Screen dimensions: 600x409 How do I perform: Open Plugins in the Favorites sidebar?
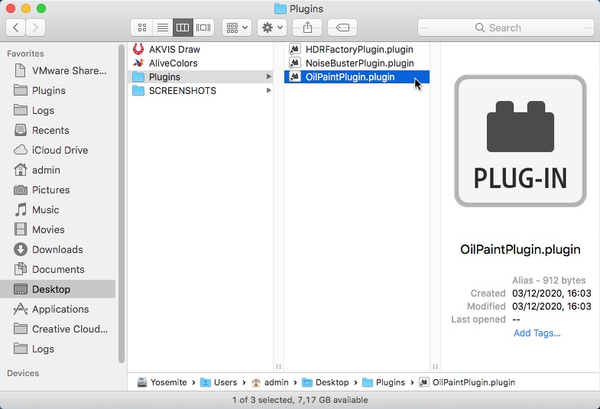pos(60,91)
